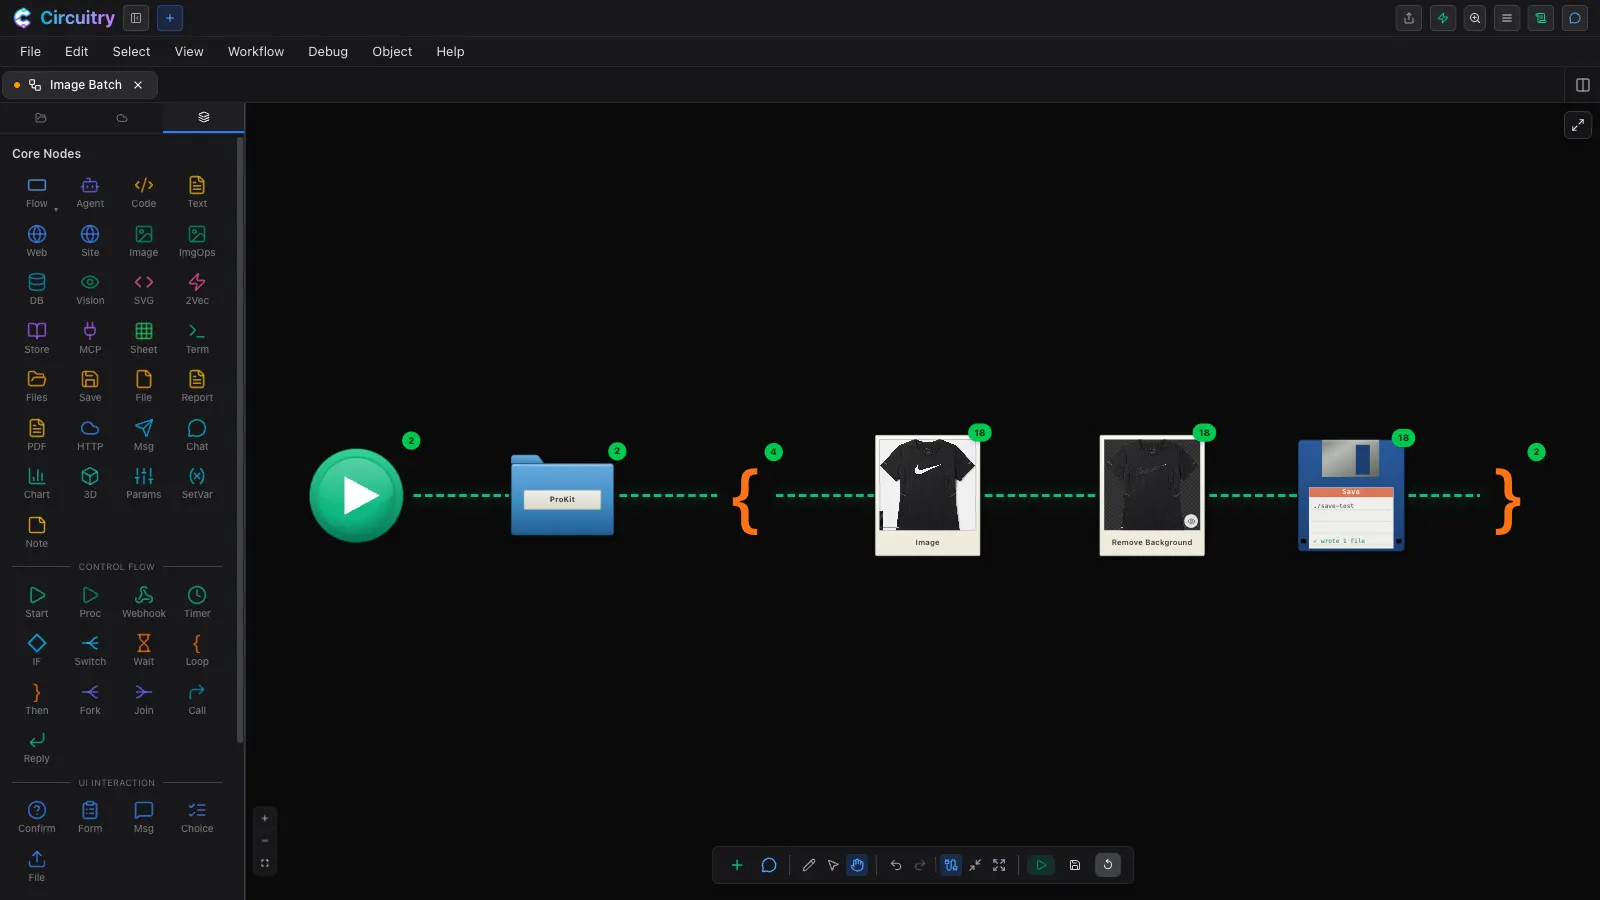This screenshot has height=900, width=1600.
Task: Pick the Code node icon
Action: (x=144, y=192)
